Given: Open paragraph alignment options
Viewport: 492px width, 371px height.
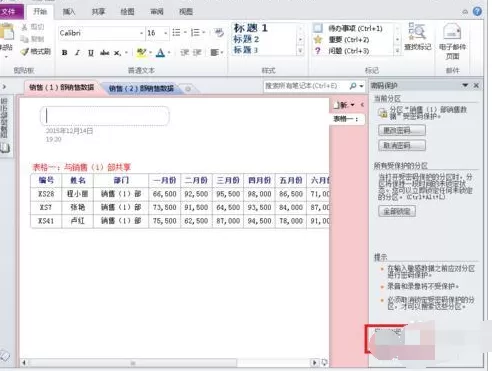Looking at the screenshot, I should pyautogui.click(x=216, y=52).
